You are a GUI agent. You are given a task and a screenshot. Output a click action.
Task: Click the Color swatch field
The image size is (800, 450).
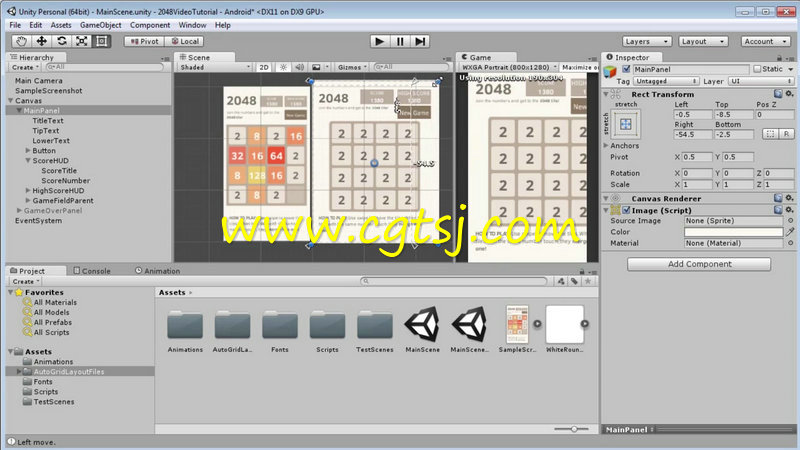[x=733, y=232]
